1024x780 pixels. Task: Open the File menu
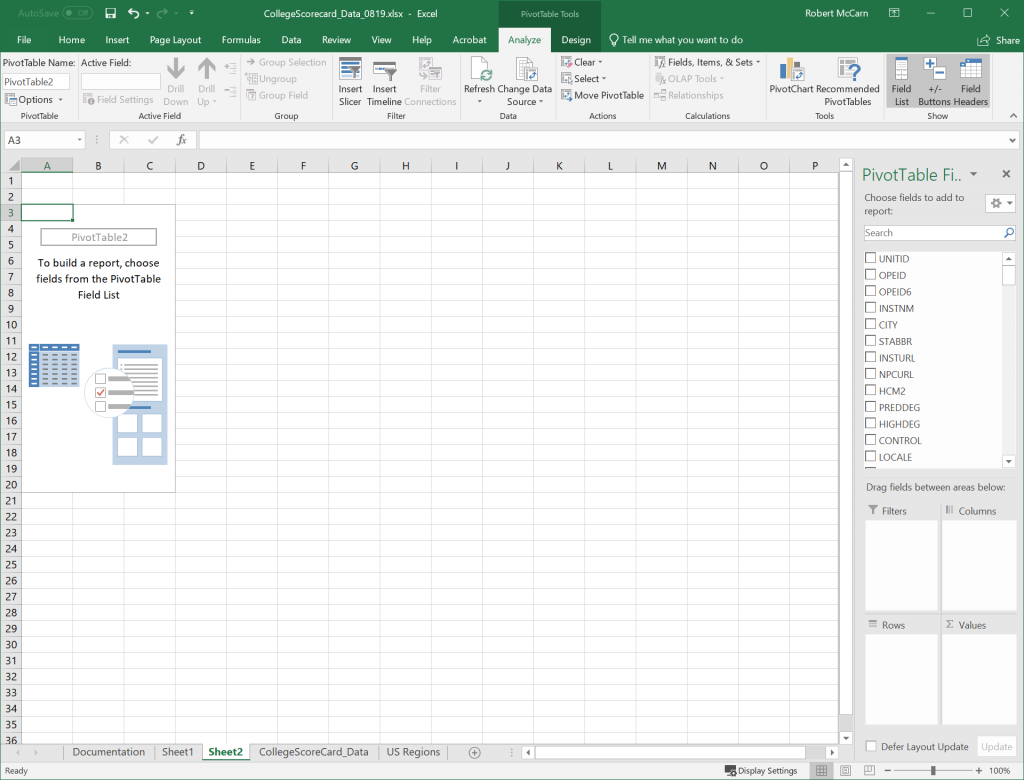tap(24, 40)
